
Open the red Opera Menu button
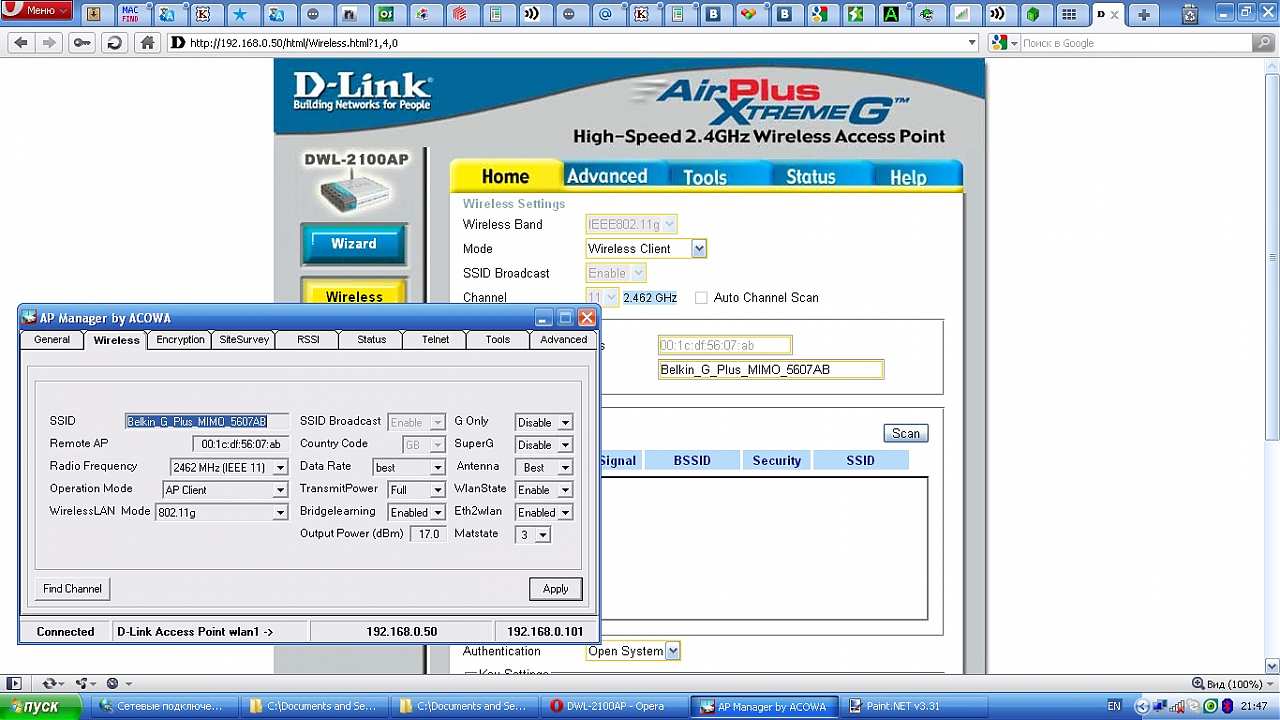coord(37,11)
